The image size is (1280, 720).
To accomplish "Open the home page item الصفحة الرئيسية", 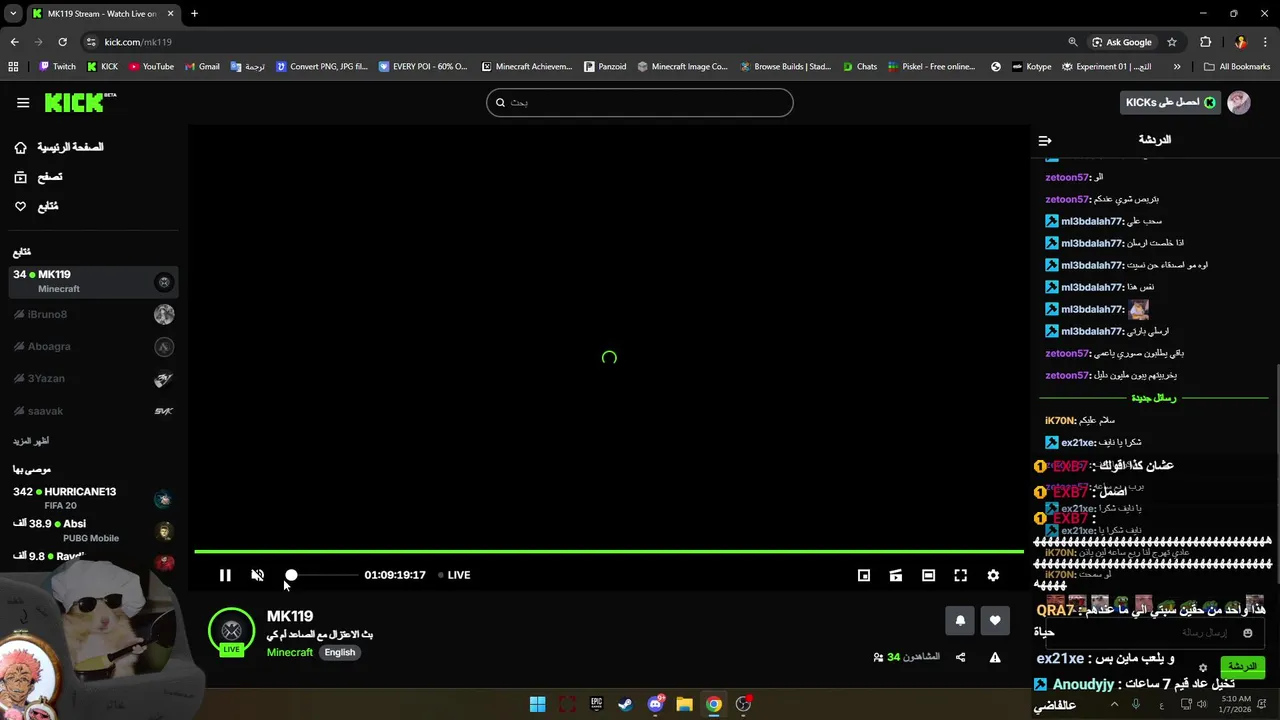I will pos(59,147).
